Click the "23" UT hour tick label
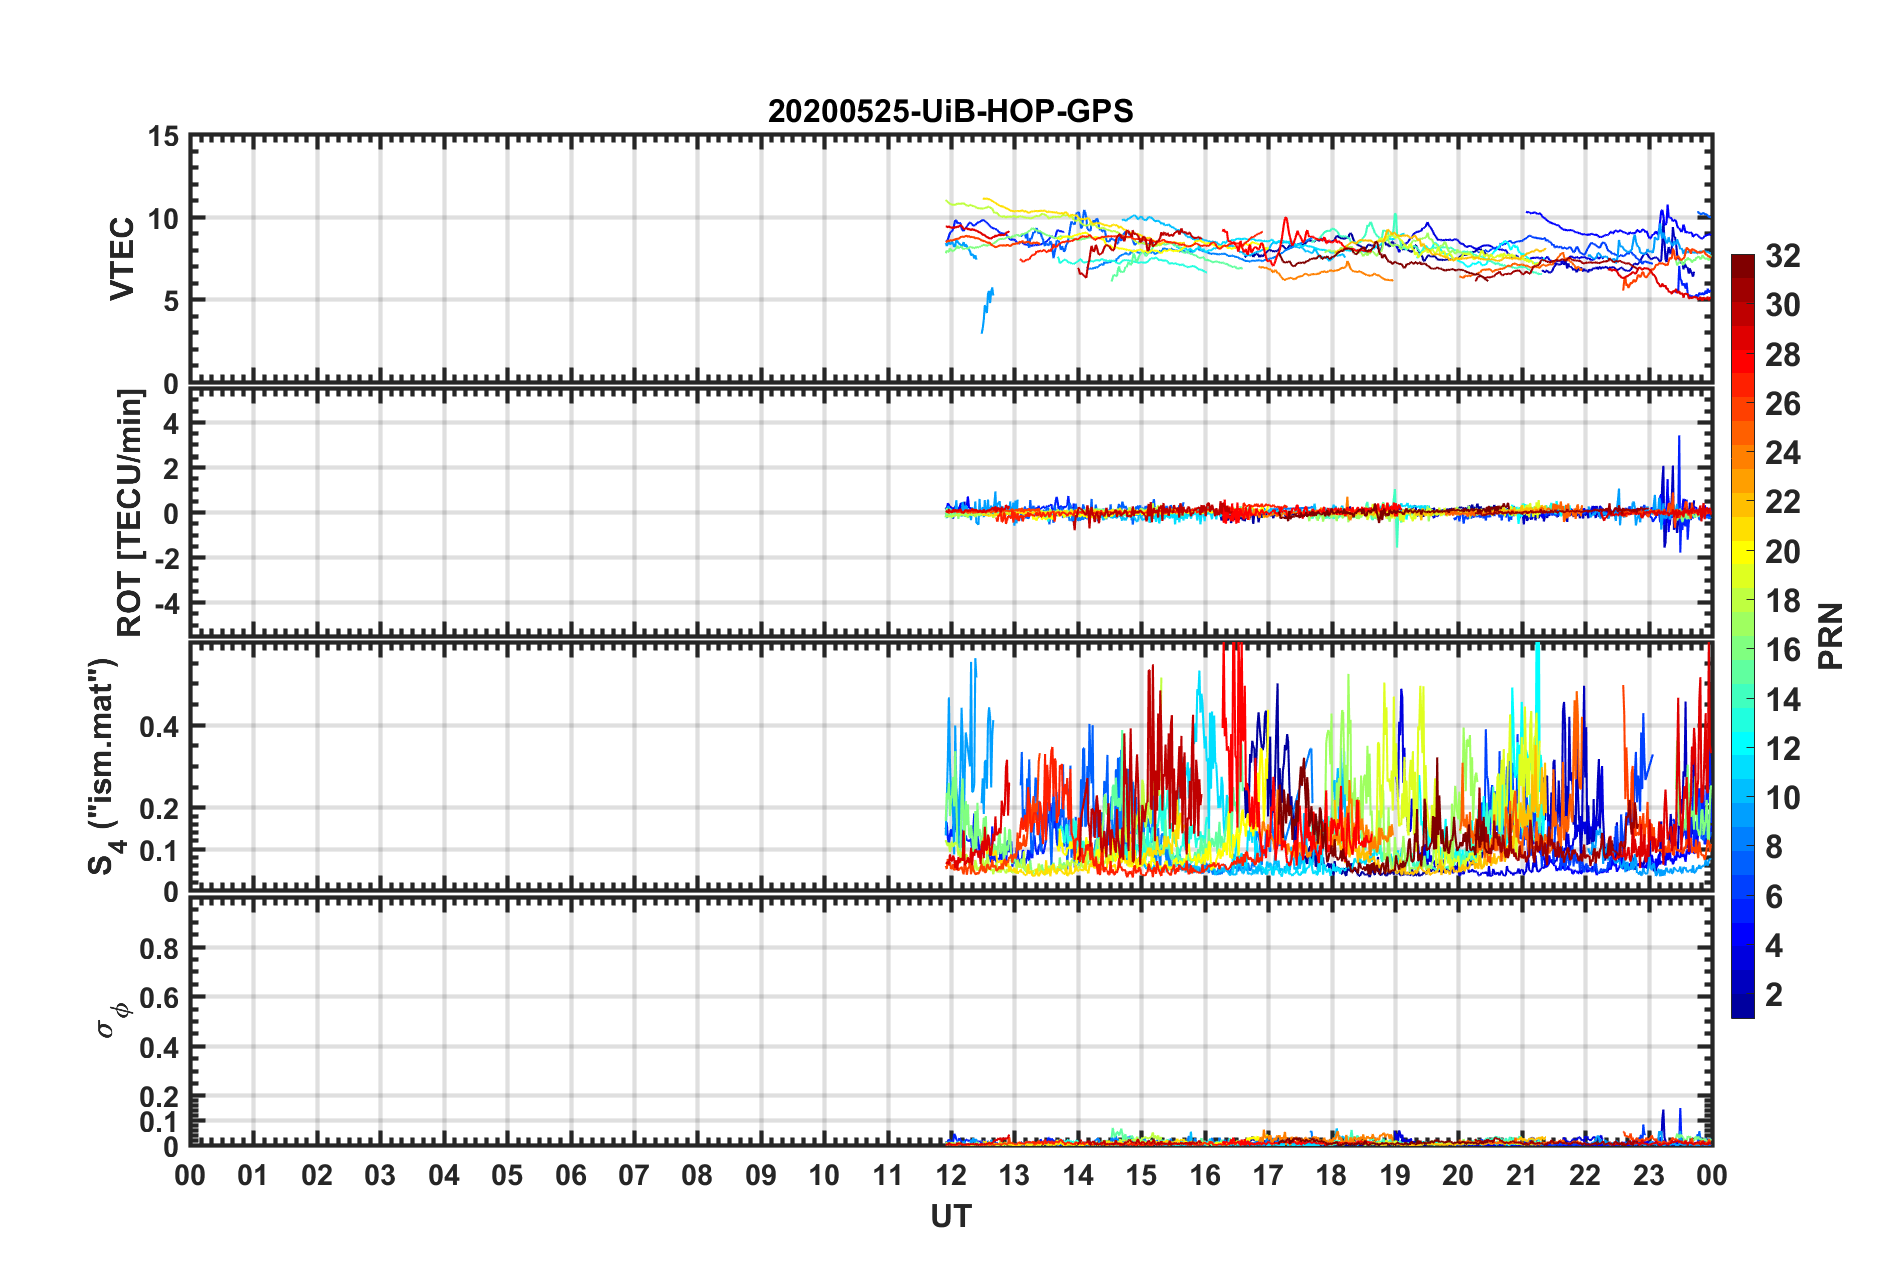1902x1272 pixels. click(1649, 1175)
